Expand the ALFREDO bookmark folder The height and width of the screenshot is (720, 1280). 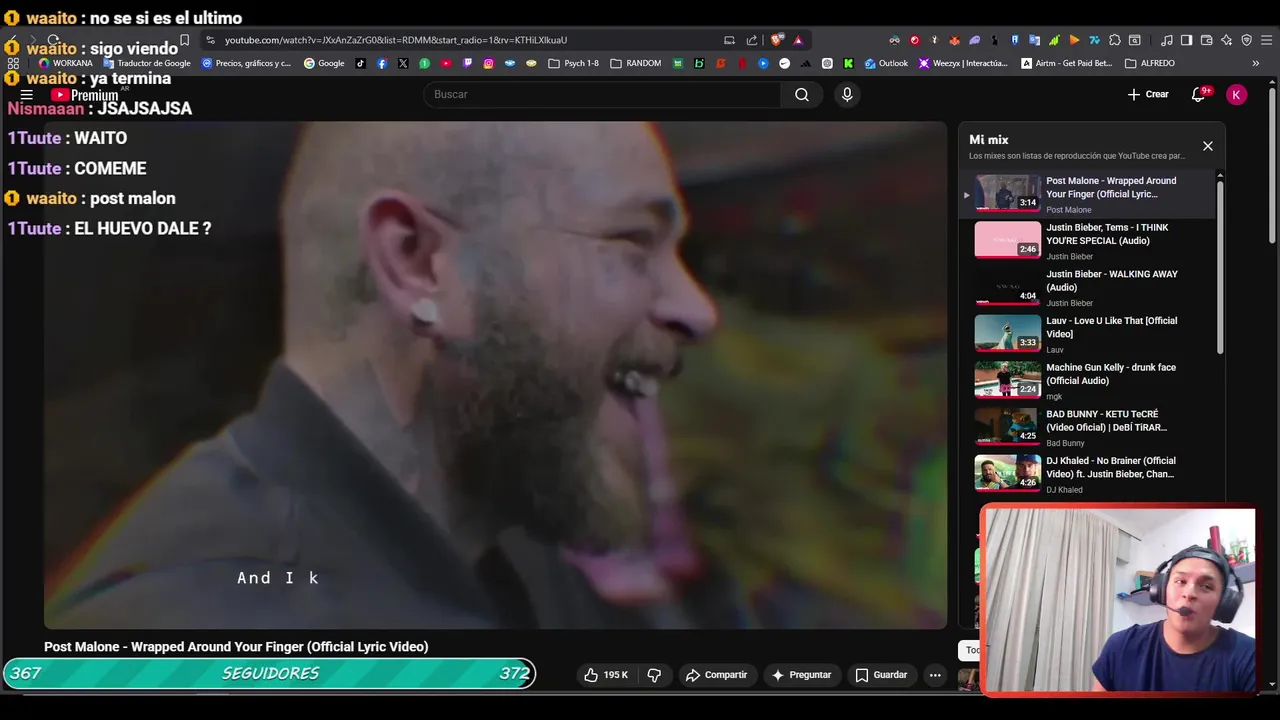click(x=1150, y=63)
